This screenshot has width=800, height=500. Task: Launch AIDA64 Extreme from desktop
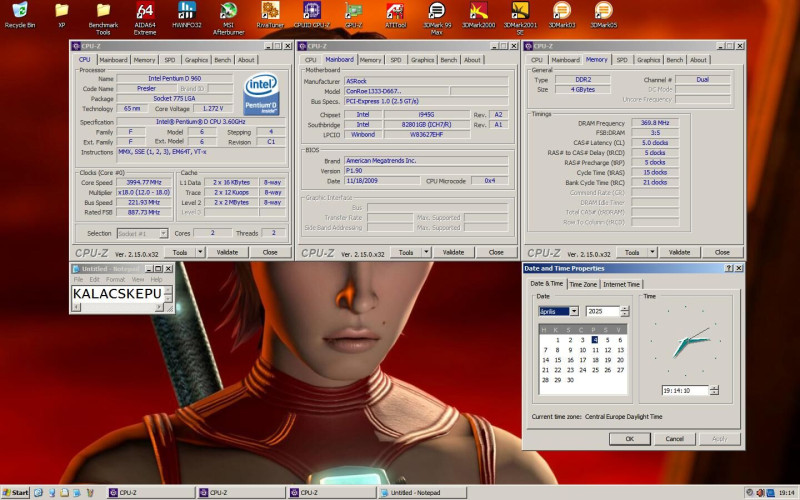tap(145, 18)
